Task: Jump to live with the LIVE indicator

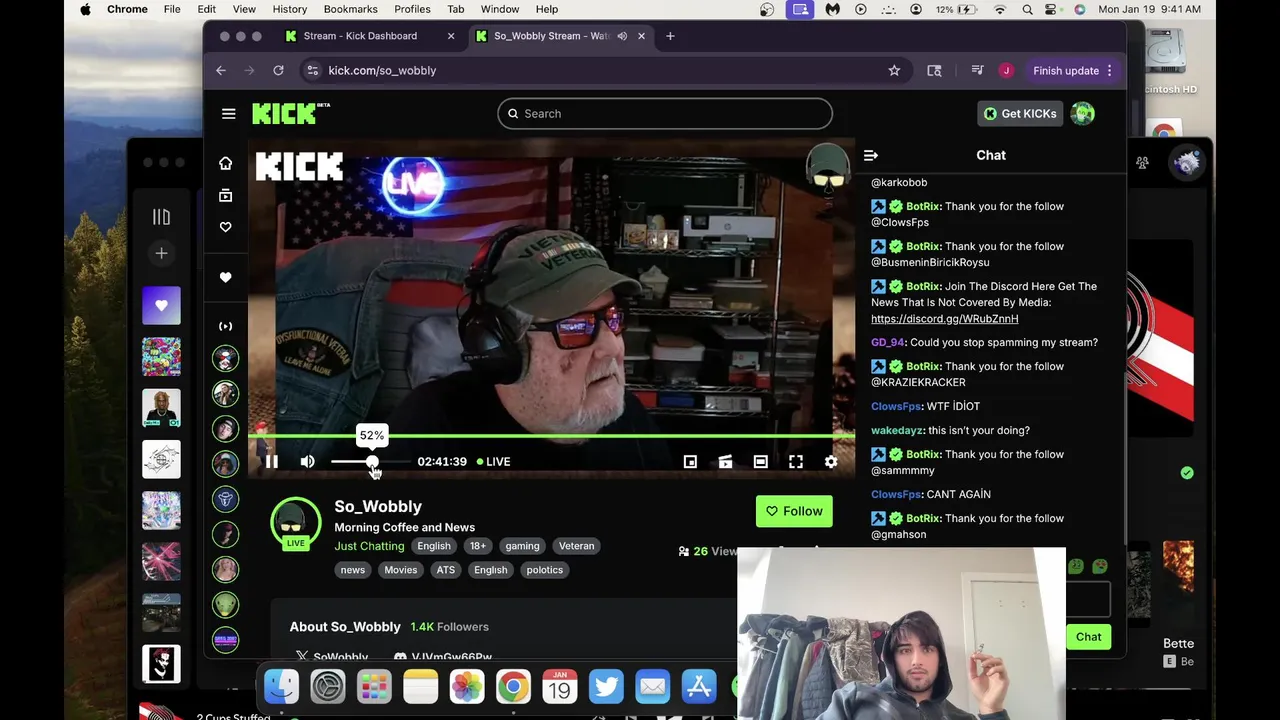Action: coord(493,461)
